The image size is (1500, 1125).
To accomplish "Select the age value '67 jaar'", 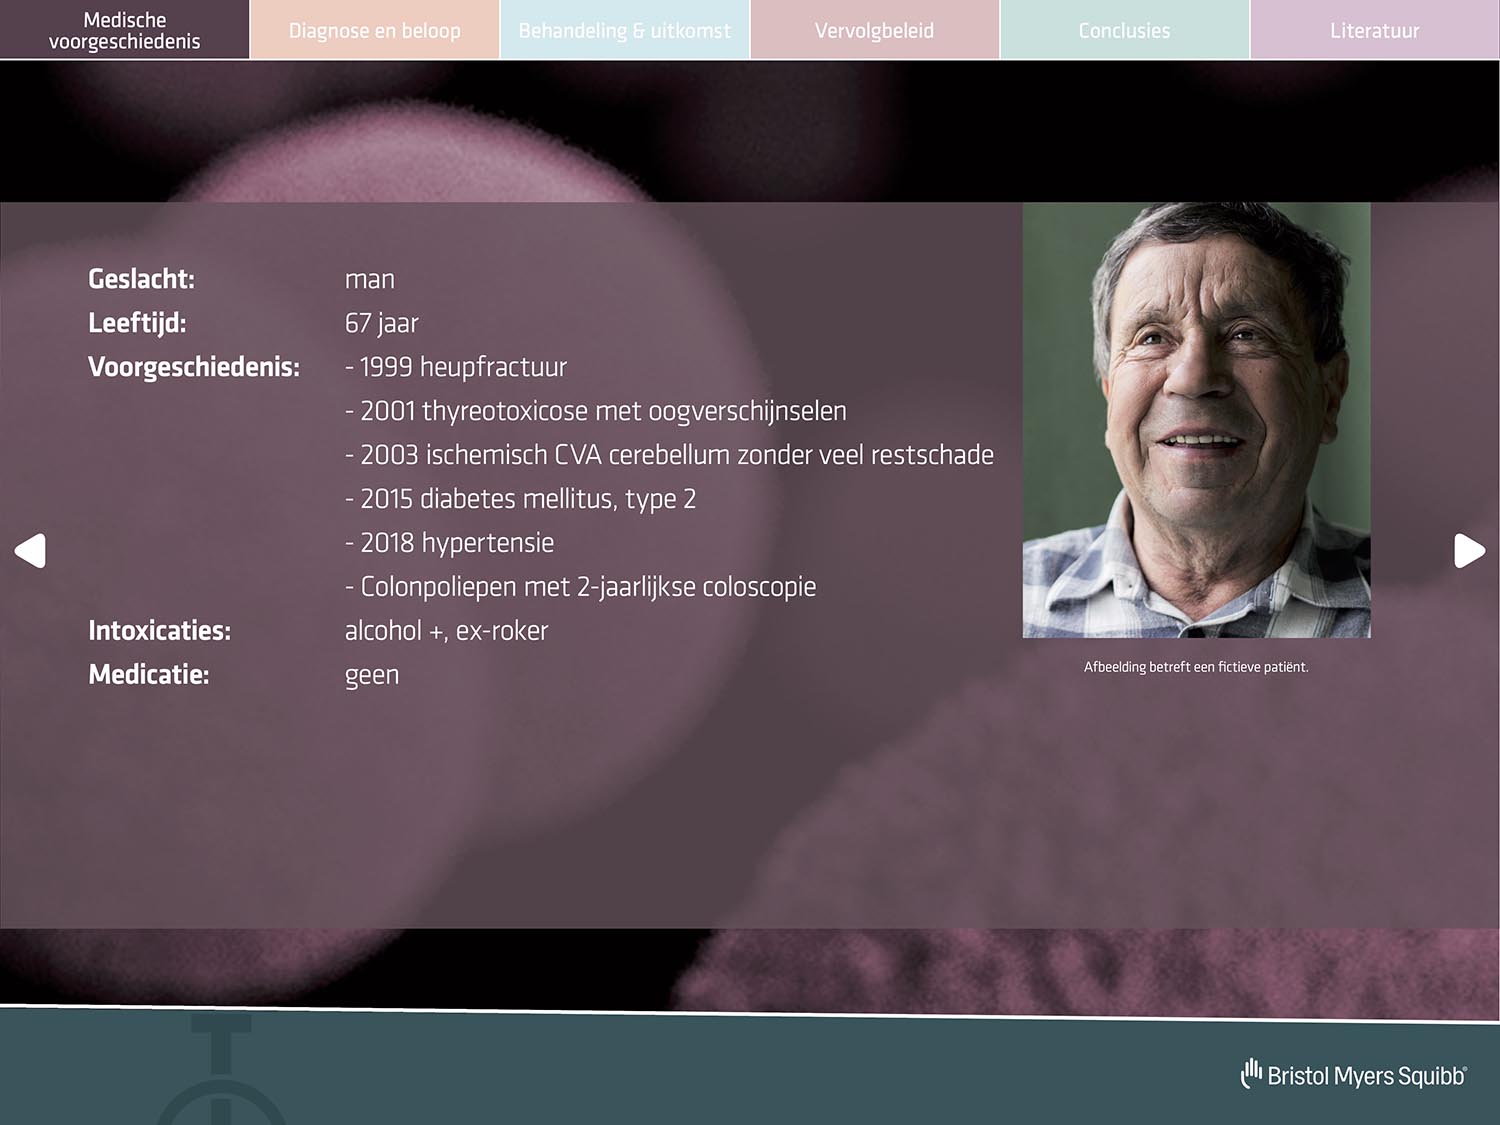I will (x=381, y=324).
